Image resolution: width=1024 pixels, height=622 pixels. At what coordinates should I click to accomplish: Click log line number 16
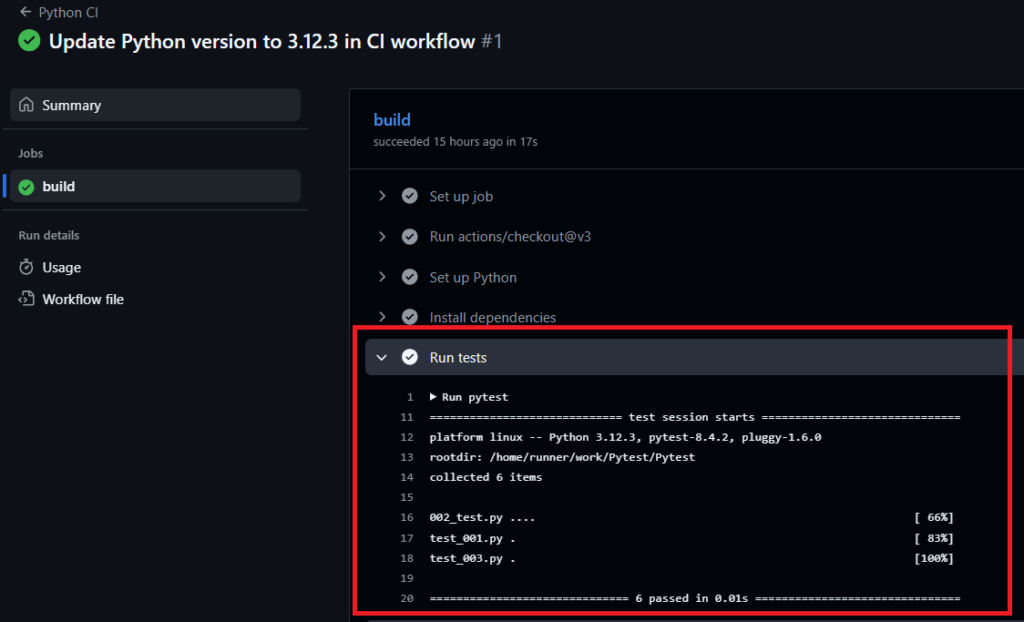[407, 517]
